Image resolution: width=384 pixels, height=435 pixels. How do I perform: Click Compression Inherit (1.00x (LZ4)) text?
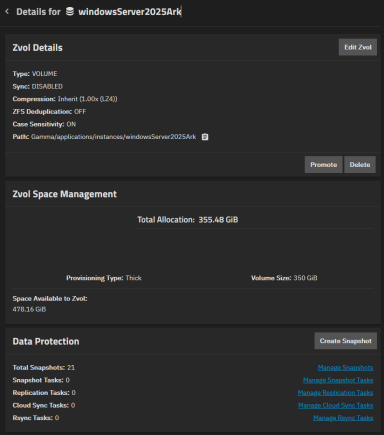point(65,99)
